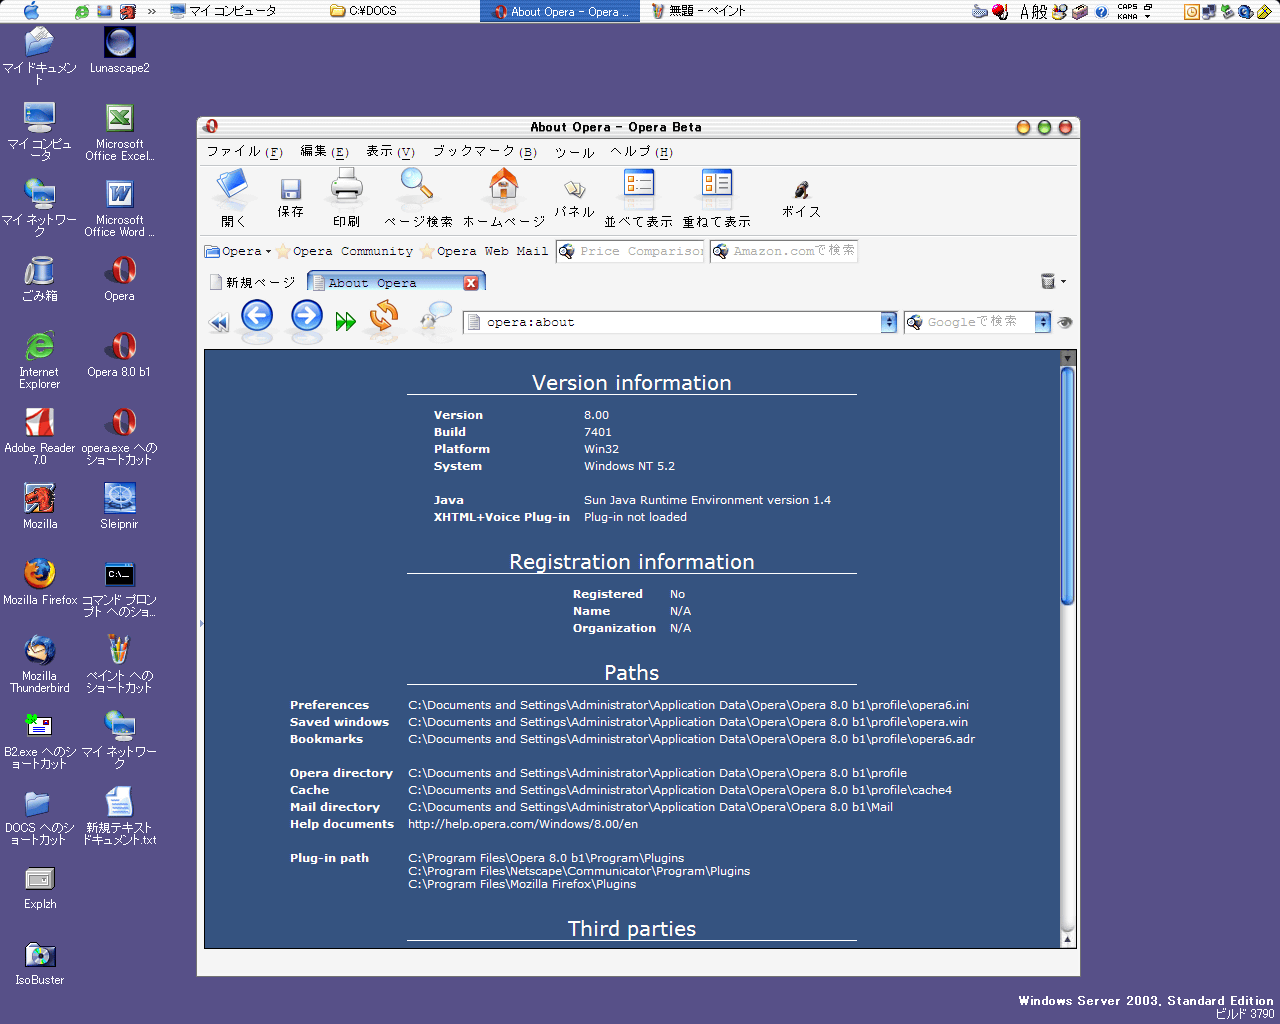
Task: Go to the home page (ホームページ) icon
Action: 504,198
